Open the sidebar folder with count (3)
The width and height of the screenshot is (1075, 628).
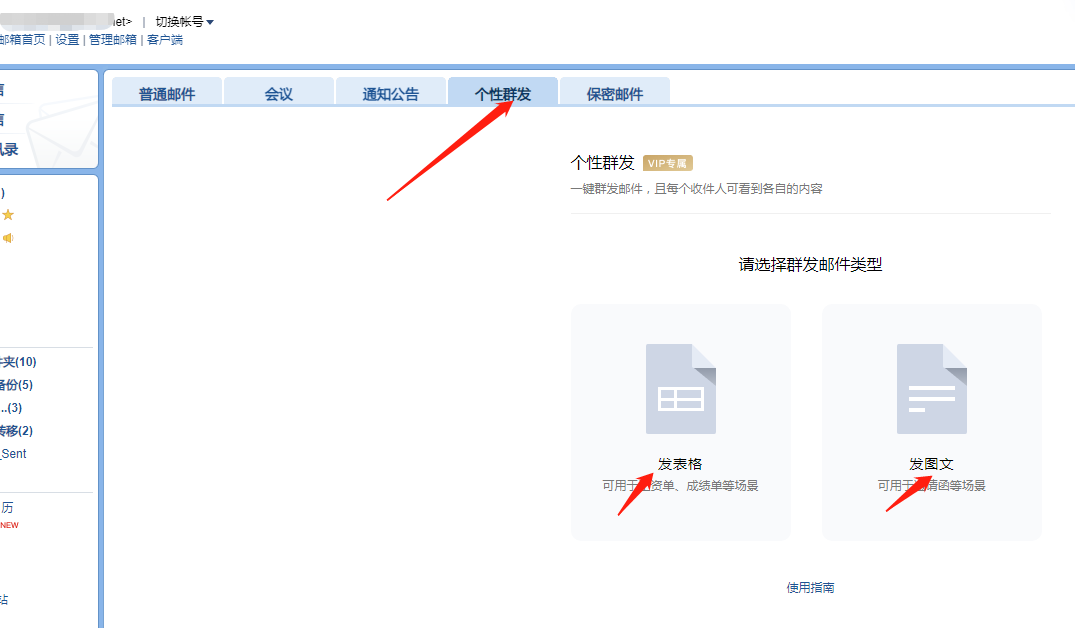click(11, 408)
